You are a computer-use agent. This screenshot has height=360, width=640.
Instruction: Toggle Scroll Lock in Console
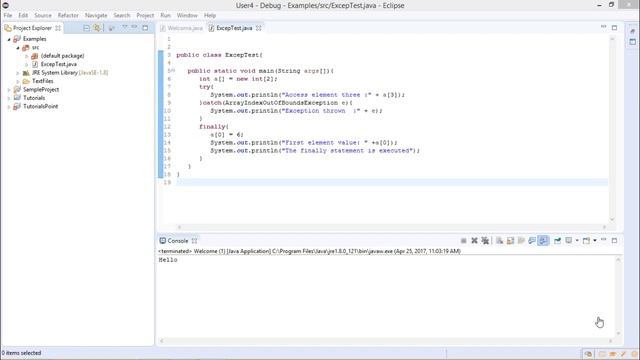[510, 241]
